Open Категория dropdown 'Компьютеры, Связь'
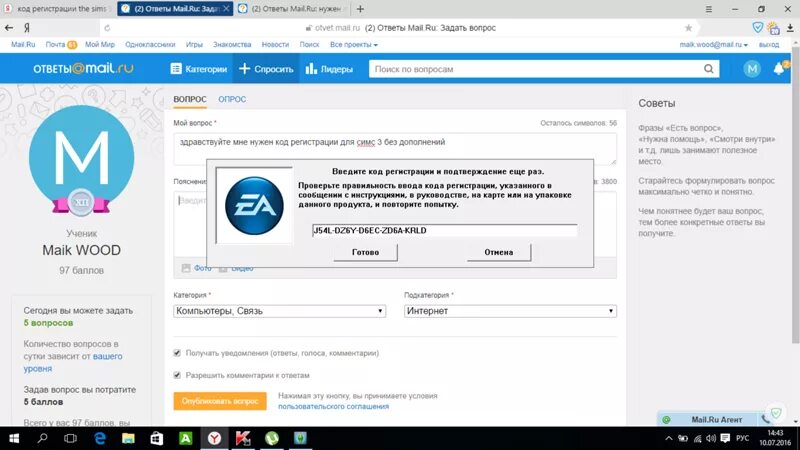The height and width of the screenshot is (450, 800). click(x=280, y=311)
